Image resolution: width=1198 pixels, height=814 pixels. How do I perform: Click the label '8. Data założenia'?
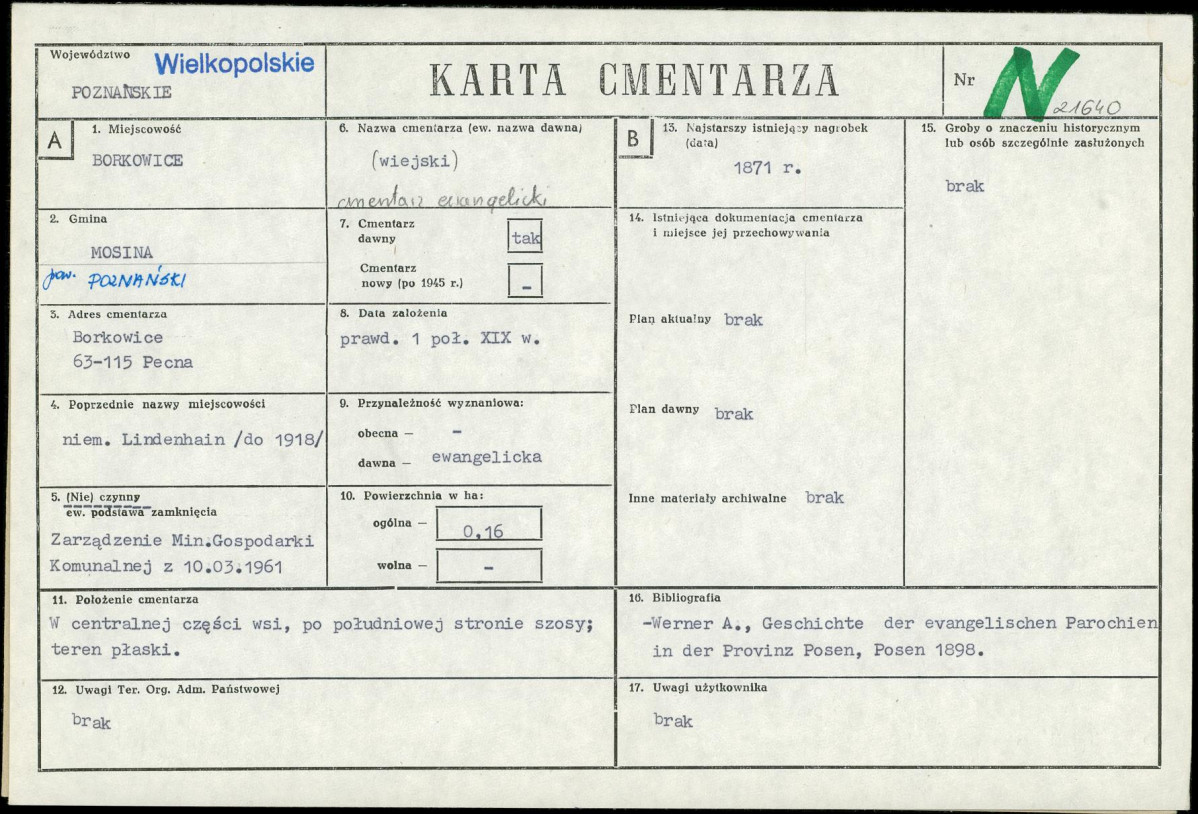click(393, 313)
